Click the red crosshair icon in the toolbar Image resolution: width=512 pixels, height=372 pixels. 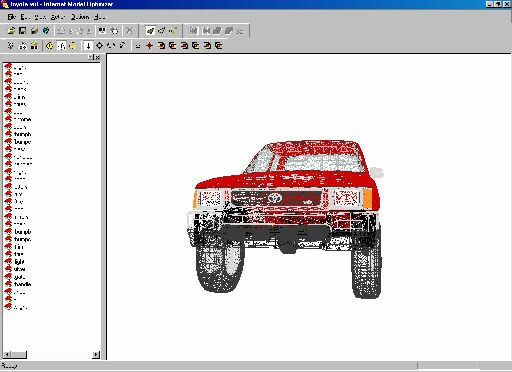pos(149,46)
